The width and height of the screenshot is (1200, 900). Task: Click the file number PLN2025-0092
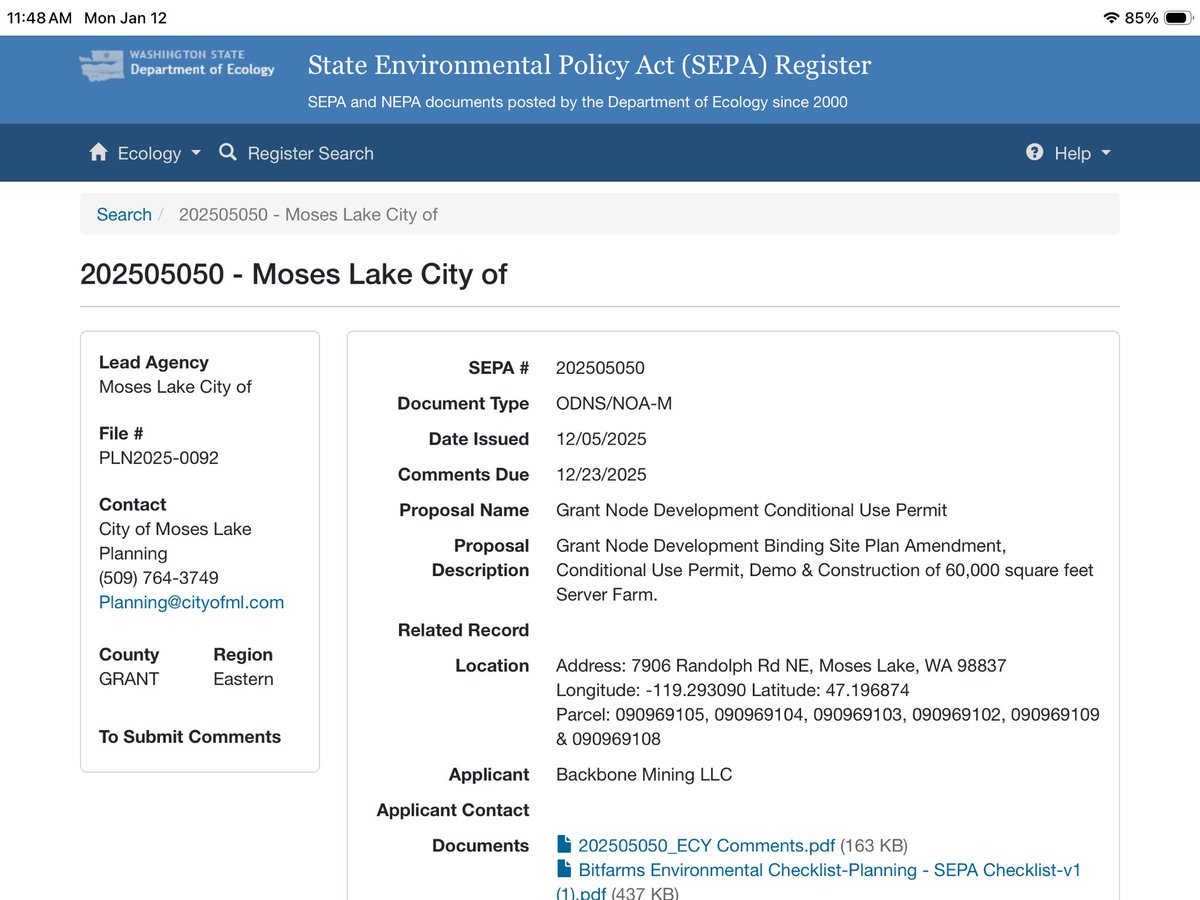(159, 458)
